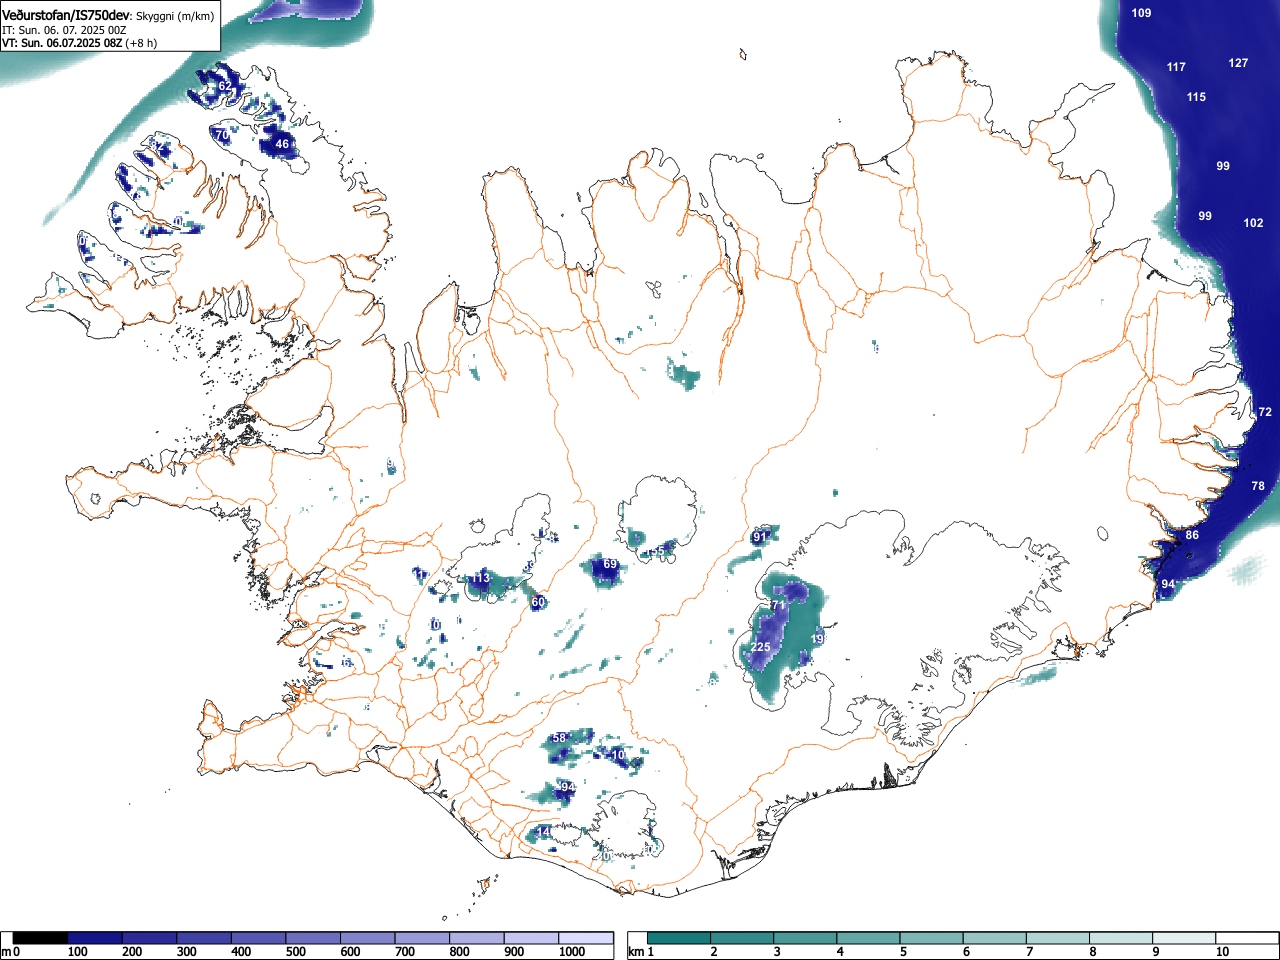This screenshot has height=960, width=1280.
Task: Click the 102 value off the east coast
Action: (x=1253, y=223)
